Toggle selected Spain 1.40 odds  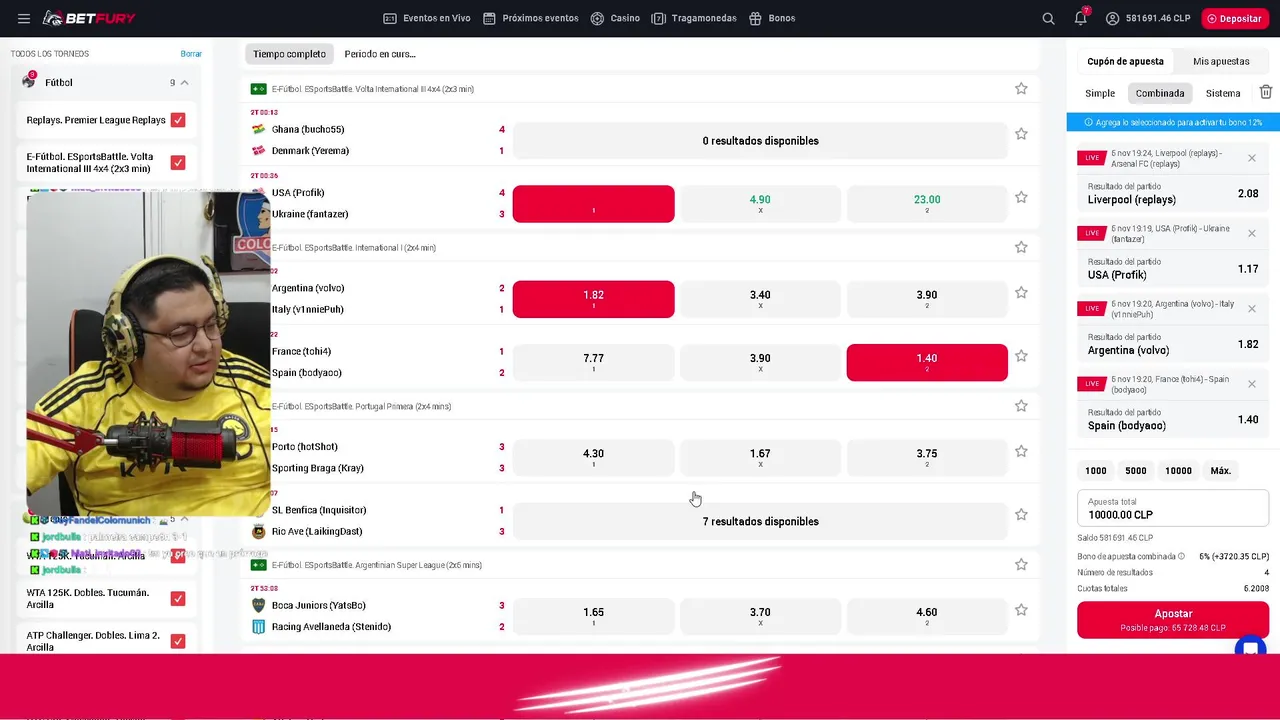(927, 362)
